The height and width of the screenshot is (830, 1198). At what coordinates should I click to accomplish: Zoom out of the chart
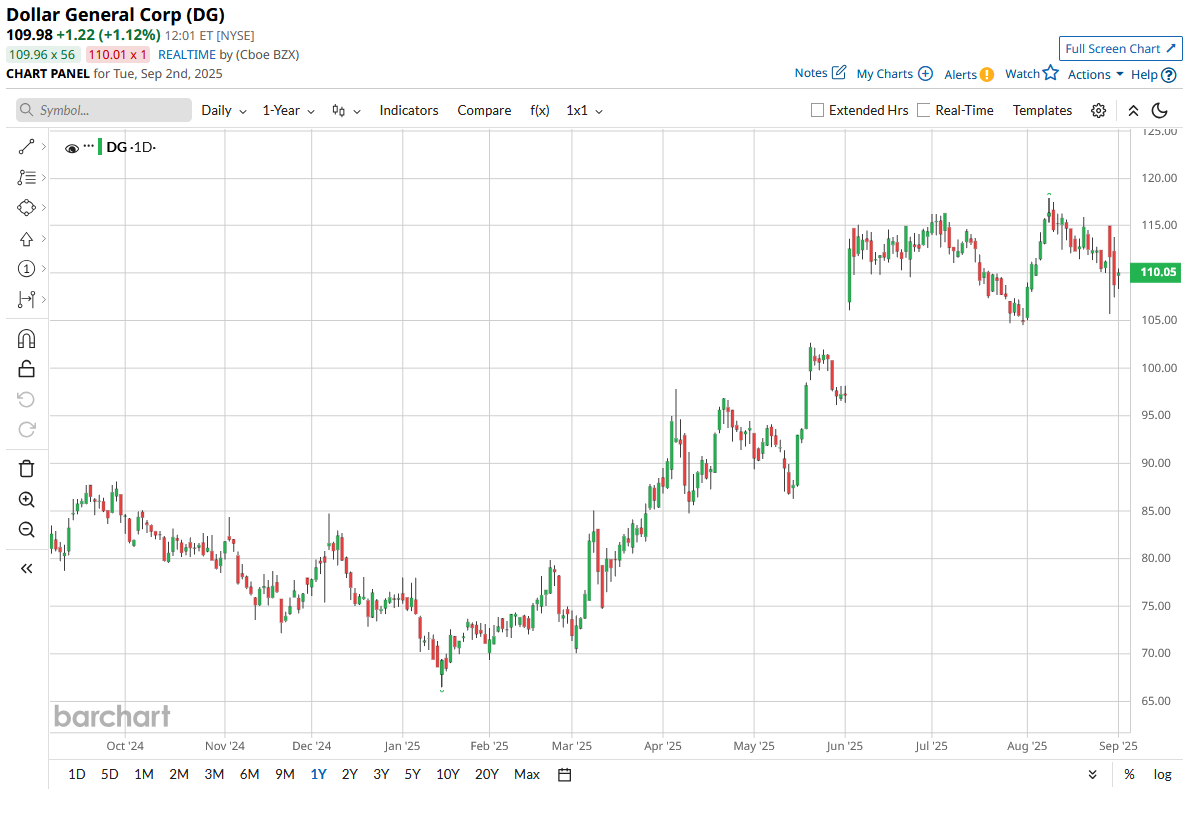pos(26,530)
